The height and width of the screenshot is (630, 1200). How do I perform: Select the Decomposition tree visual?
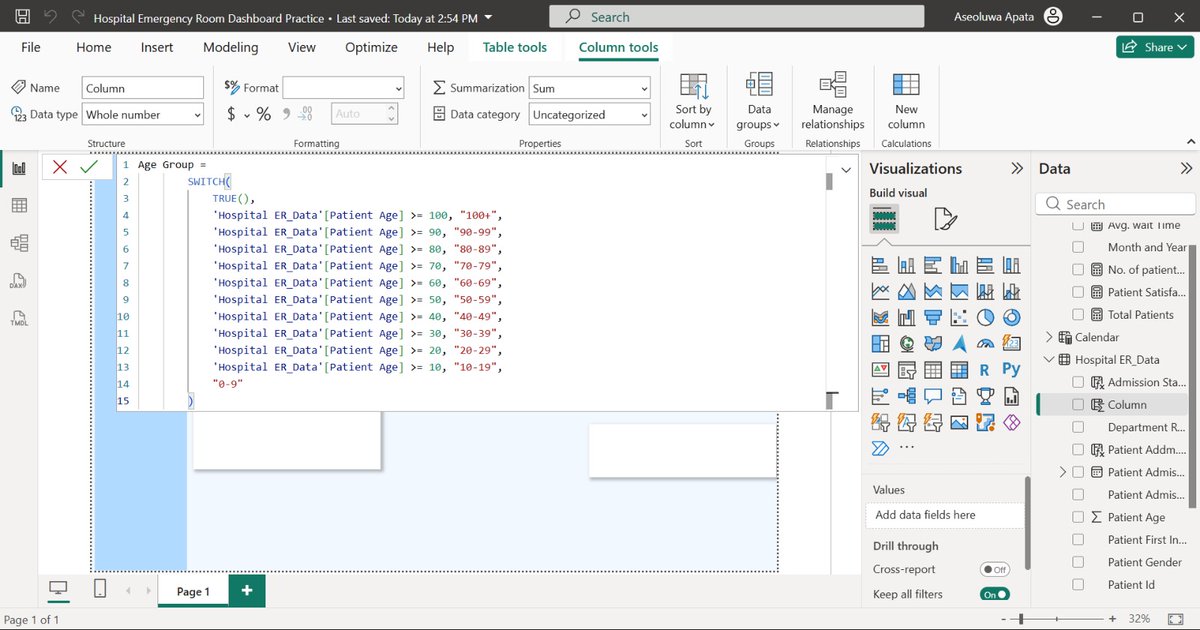click(907, 396)
